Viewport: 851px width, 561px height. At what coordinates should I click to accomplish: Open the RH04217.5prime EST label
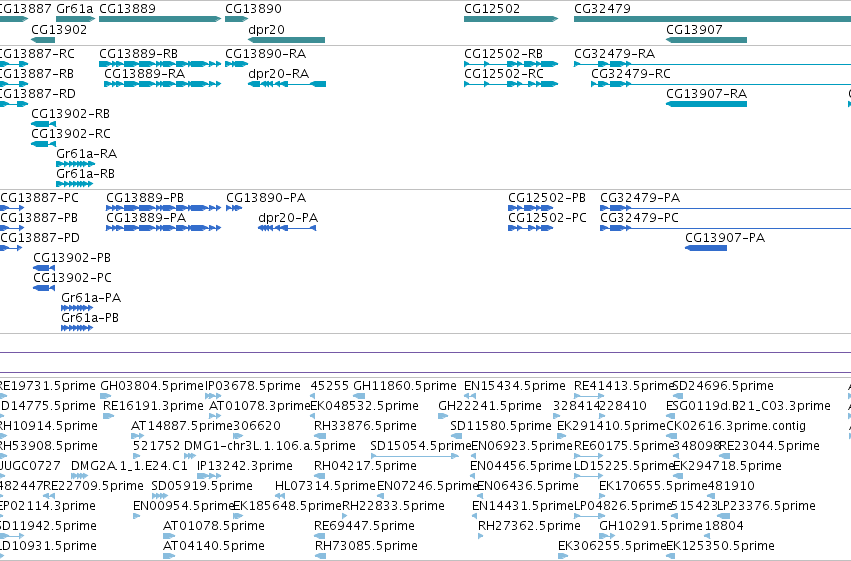pyautogui.click(x=365, y=467)
